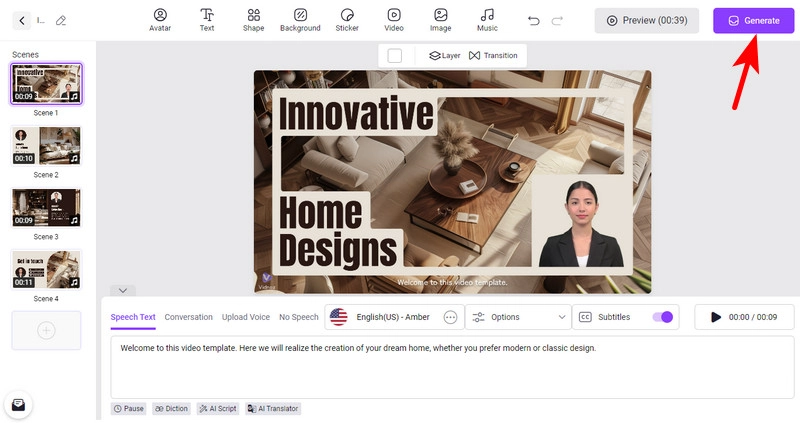Switch to the Conversation tab
Screen dimensions: 800x423
point(188,317)
